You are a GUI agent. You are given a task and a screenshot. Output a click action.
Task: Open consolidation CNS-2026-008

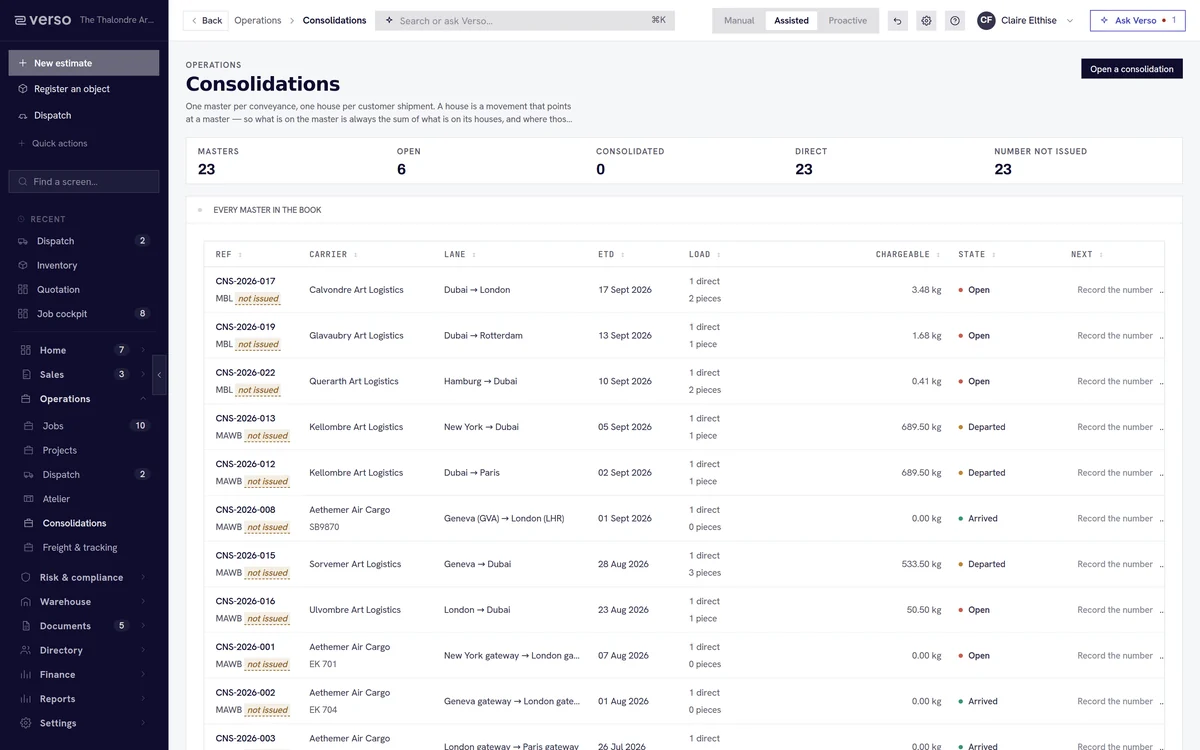(x=245, y=510)
